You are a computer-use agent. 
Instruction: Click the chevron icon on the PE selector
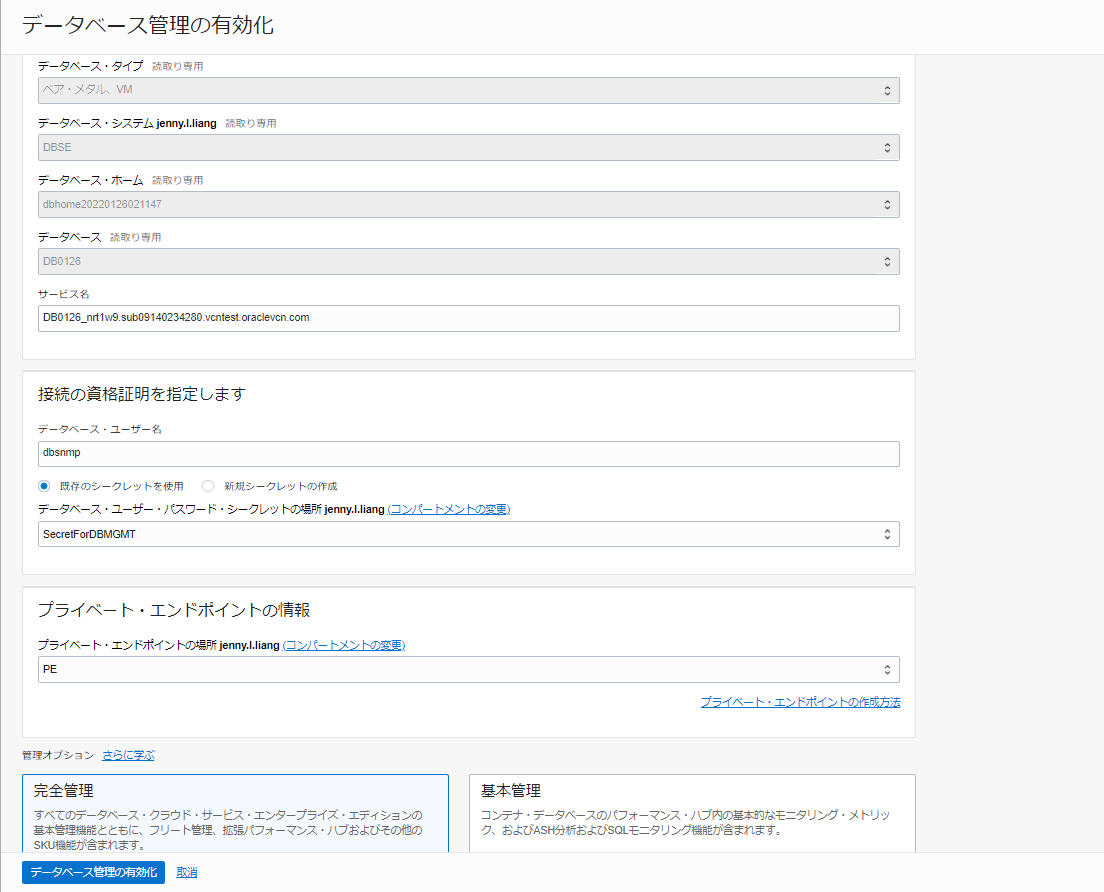point(888,669)
